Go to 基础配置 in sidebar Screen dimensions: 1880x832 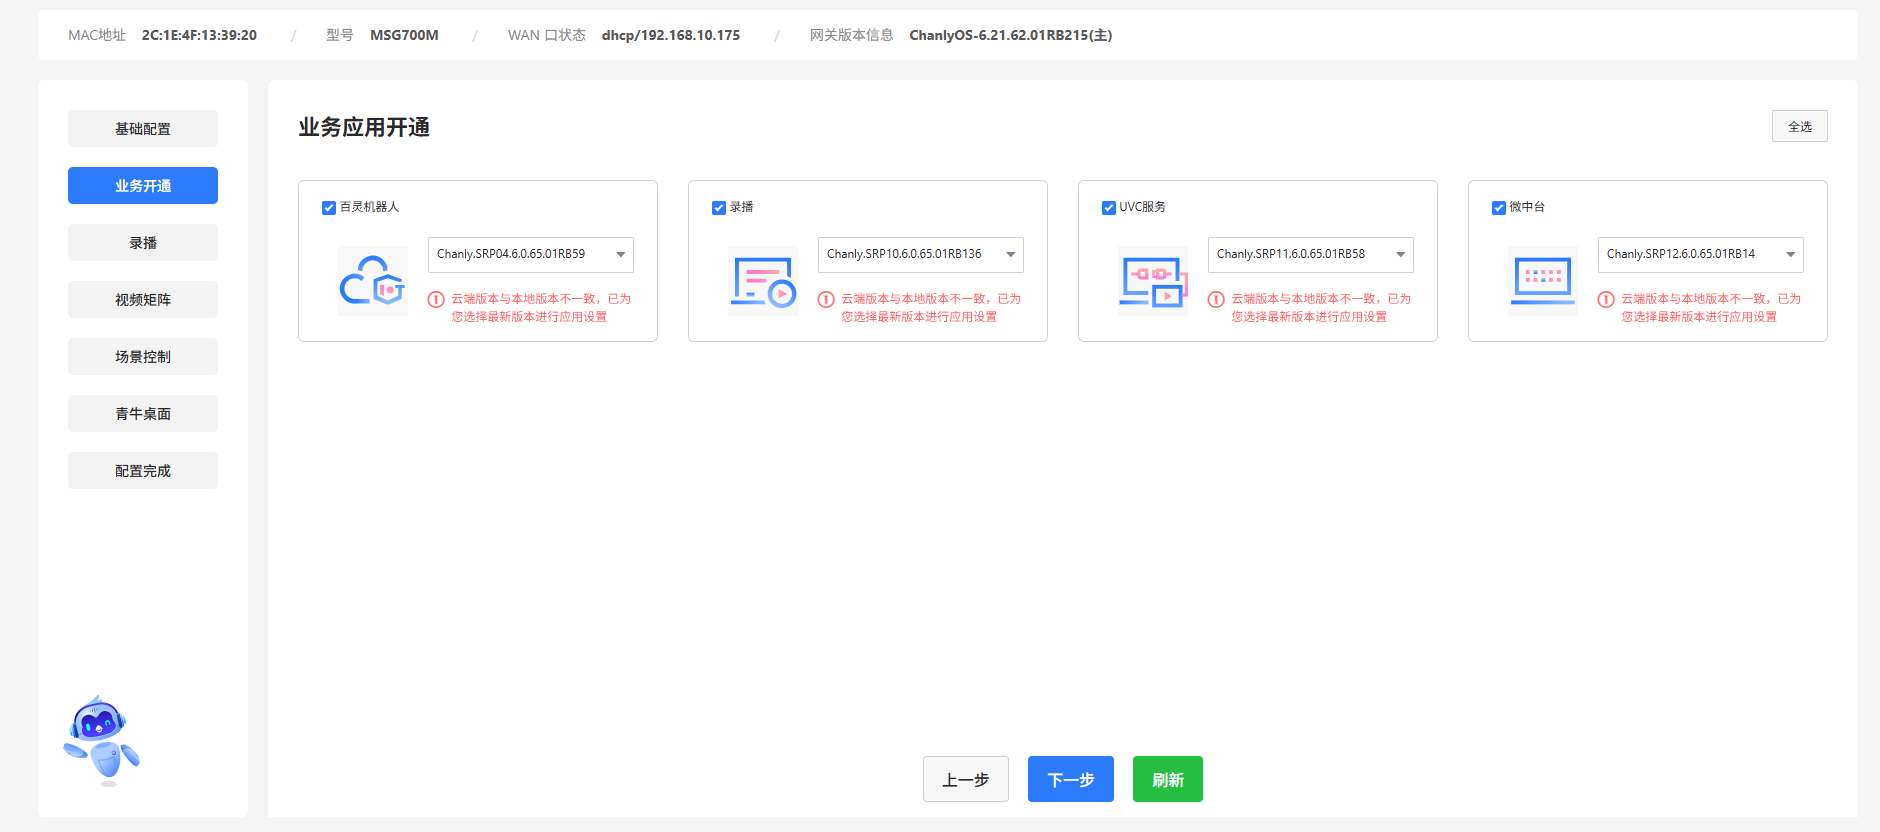[x=143, y=129]
